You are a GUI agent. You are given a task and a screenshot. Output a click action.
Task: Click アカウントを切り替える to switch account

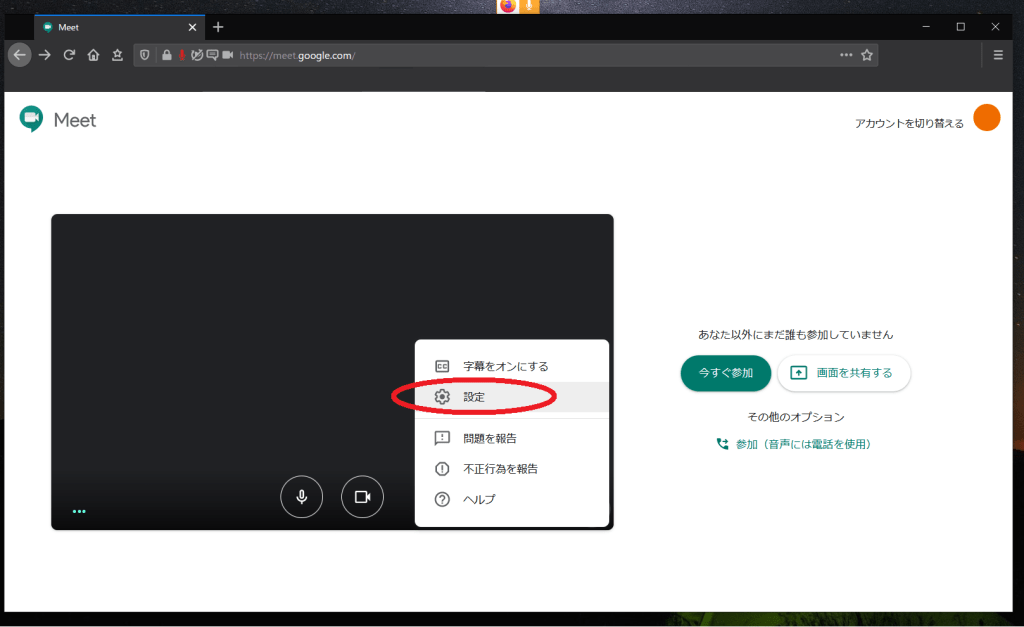[909, 123]
